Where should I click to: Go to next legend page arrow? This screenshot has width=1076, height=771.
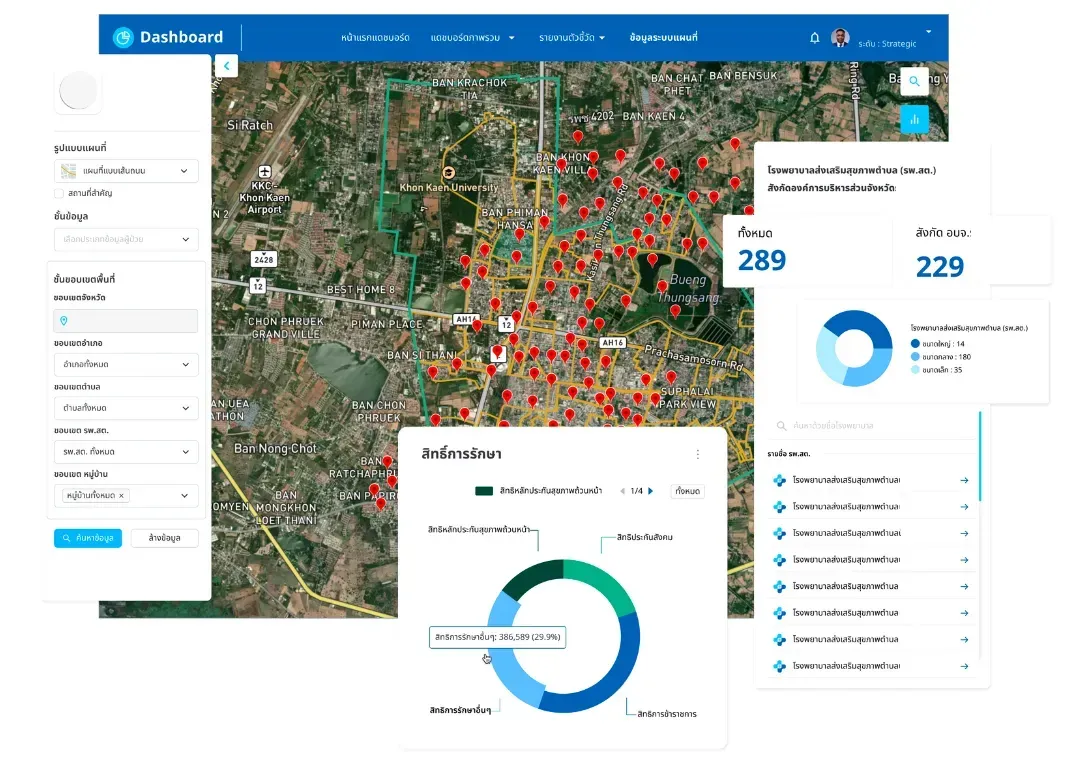(651, 491)
